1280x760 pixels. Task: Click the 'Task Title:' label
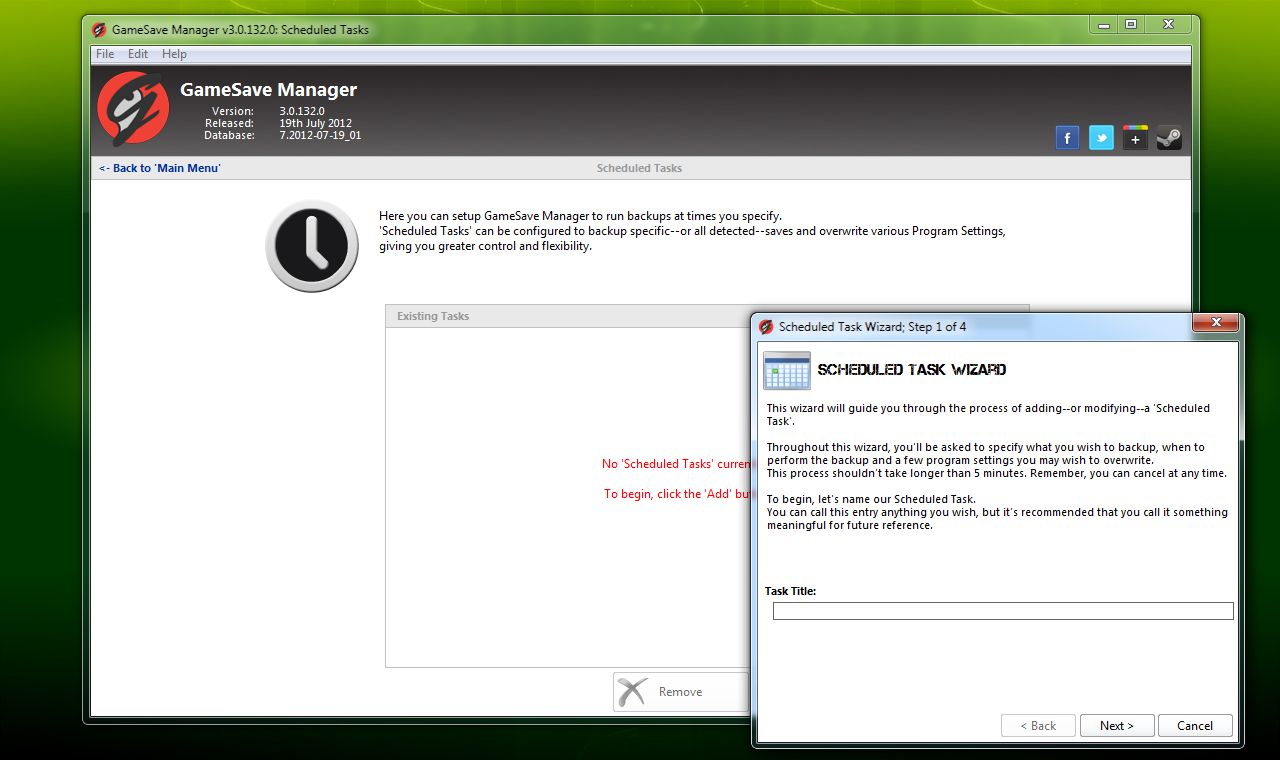790,591
